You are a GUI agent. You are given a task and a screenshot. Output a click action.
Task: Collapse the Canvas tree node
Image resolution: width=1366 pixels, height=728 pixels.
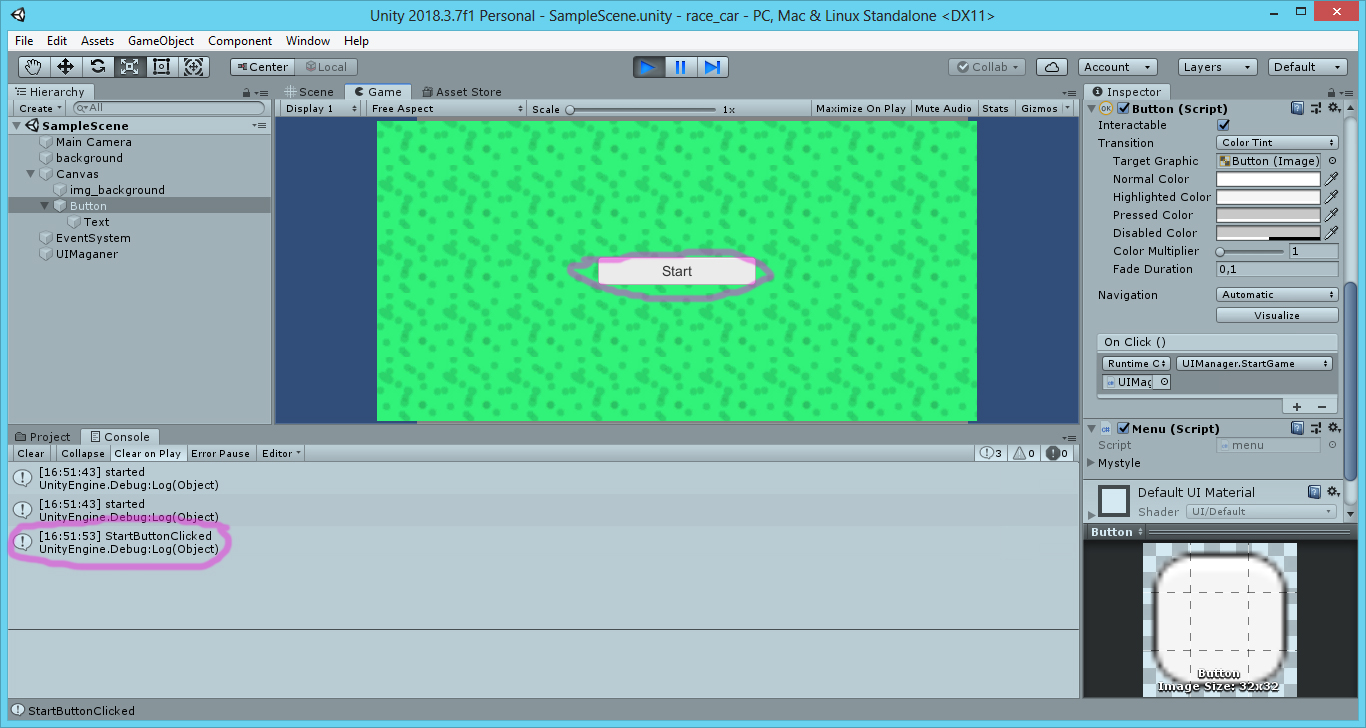[x=30, y=174]
